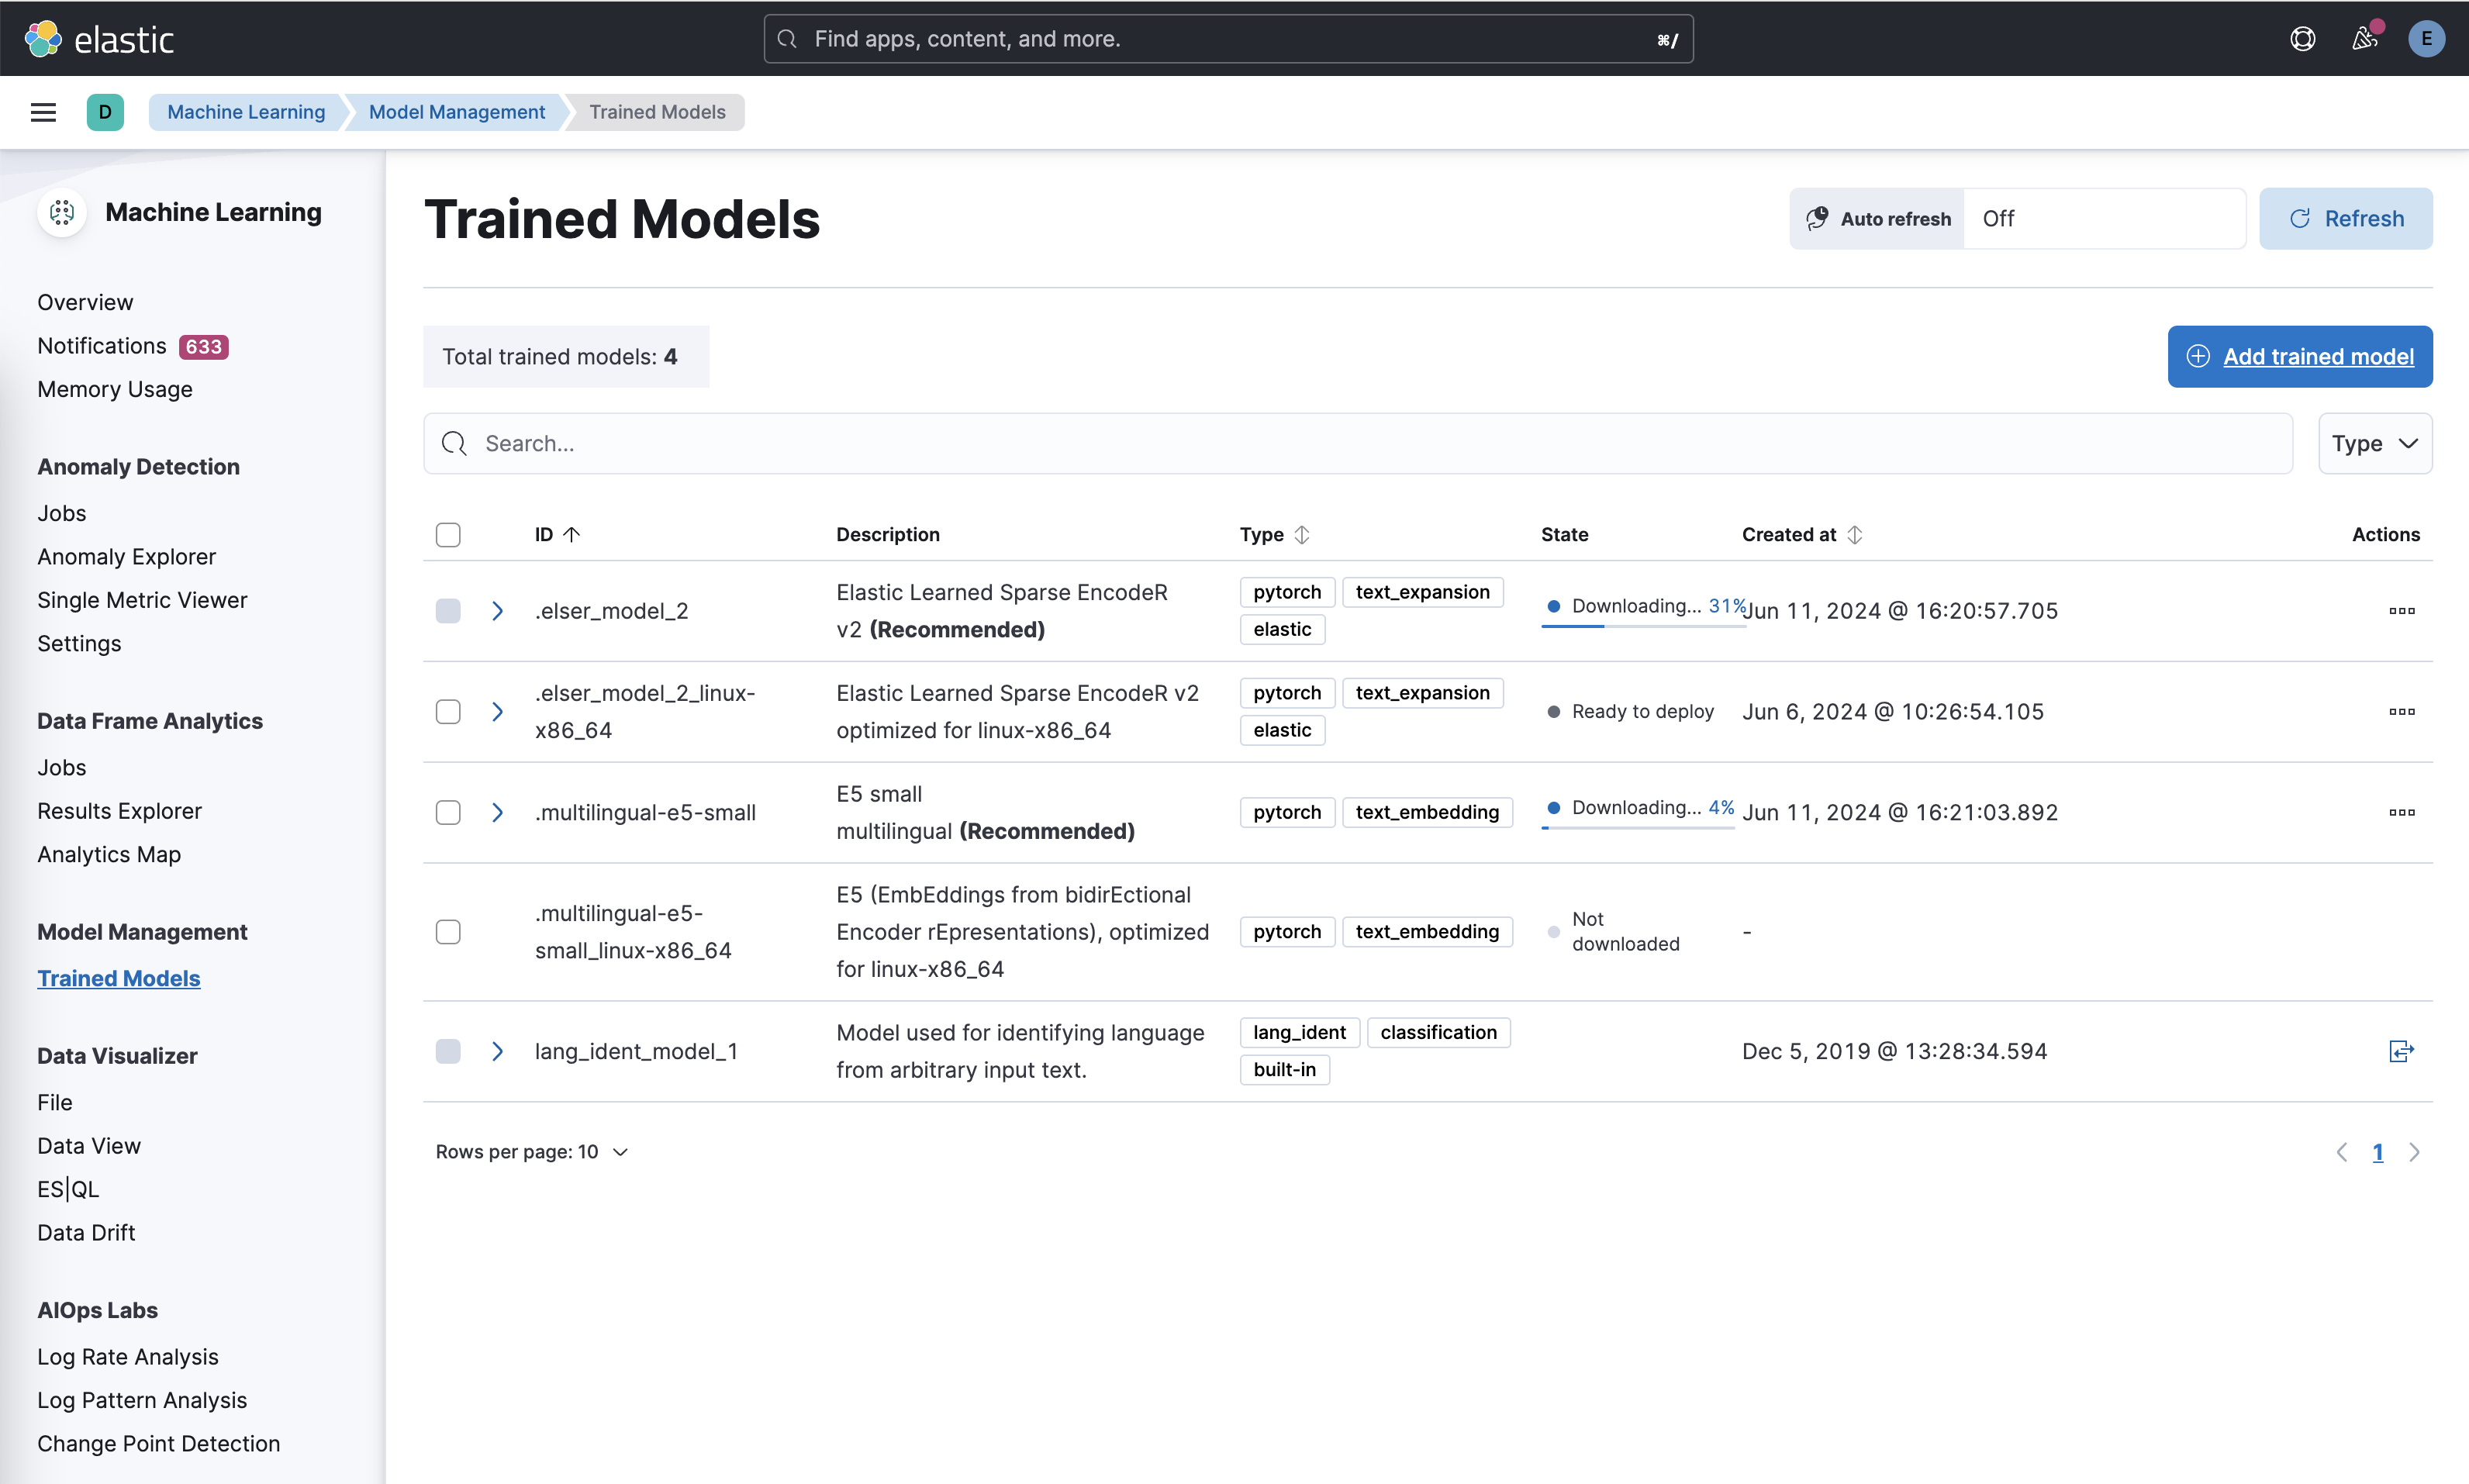Open Results Explorer
The height and width of the screenshot is (1484, 2469).
coord(120,811)
